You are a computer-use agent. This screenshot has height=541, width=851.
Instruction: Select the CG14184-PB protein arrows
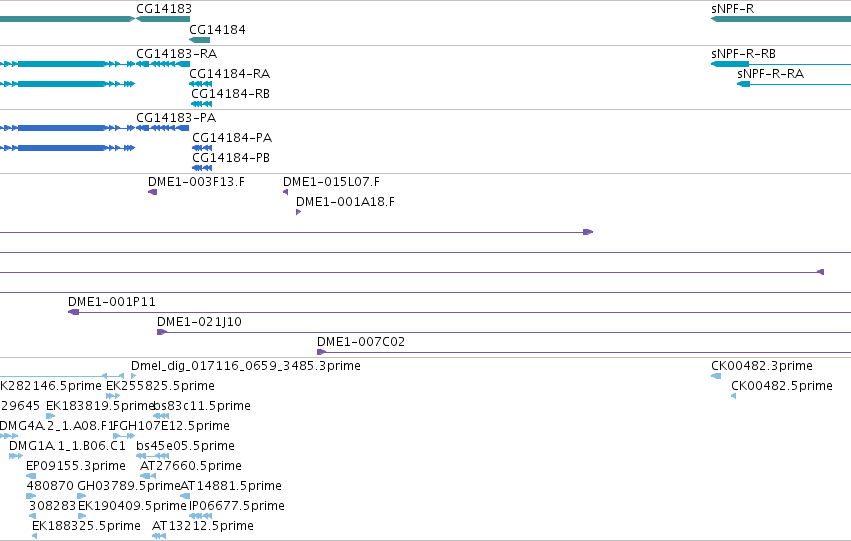pyautogui.click(x=202, y=168)
